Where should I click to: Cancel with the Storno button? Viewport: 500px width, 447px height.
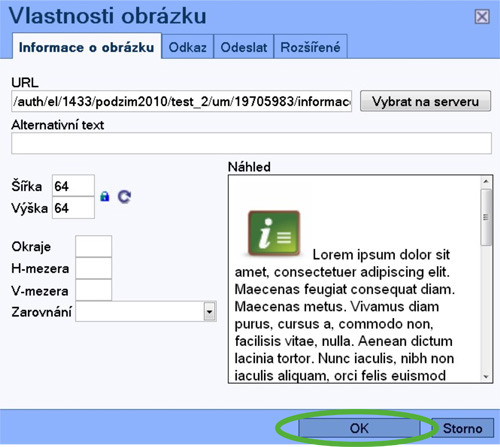[x=463, y=428]
